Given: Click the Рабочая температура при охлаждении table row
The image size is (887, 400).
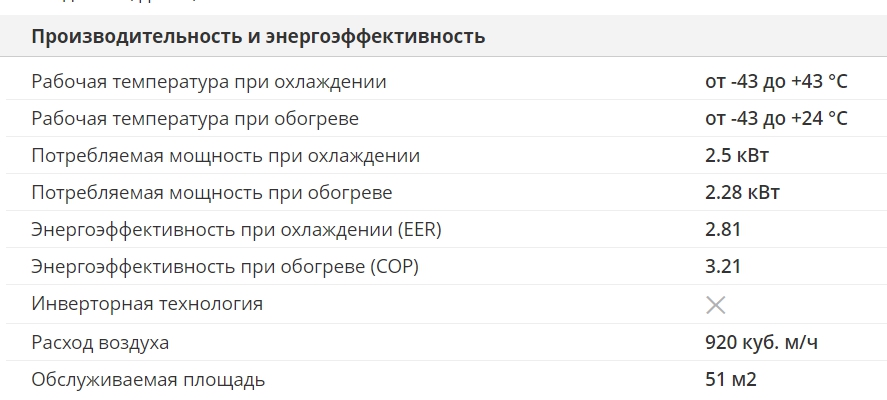Looking at the screenshot, I should (444, 81).
